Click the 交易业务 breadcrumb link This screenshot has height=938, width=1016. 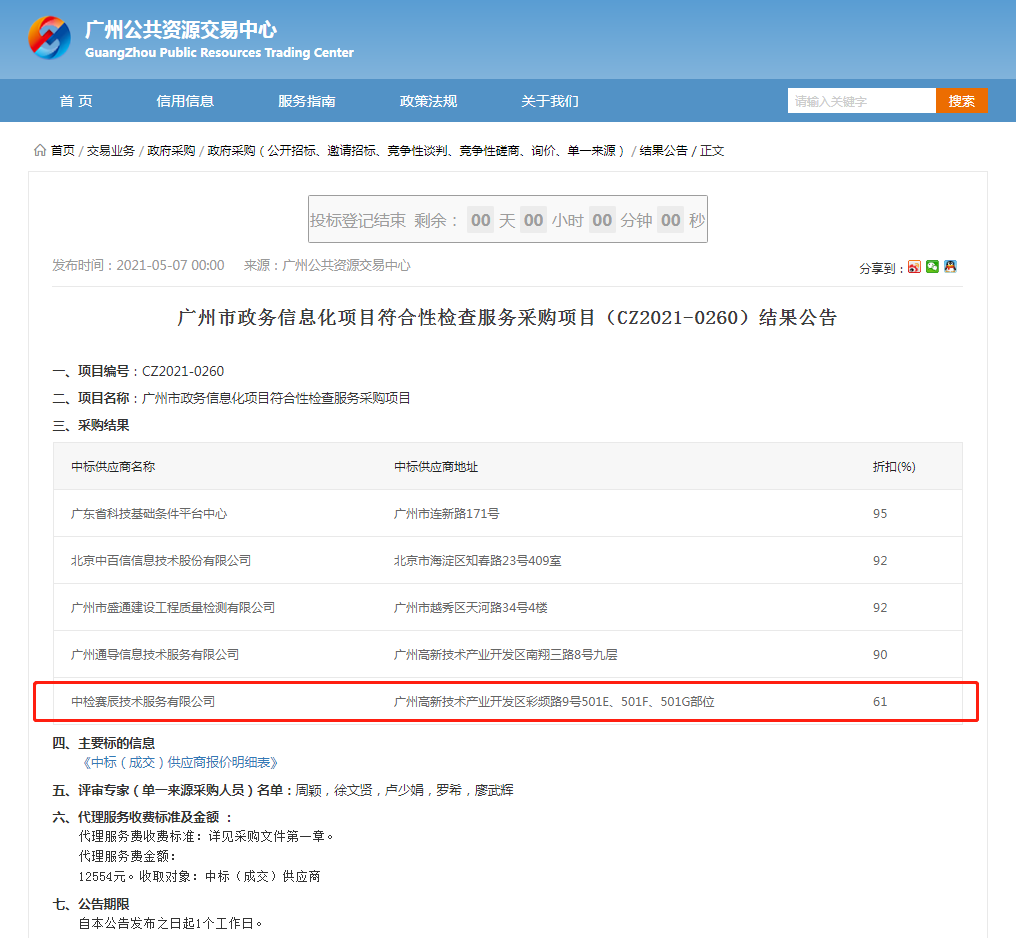[110, 150]
